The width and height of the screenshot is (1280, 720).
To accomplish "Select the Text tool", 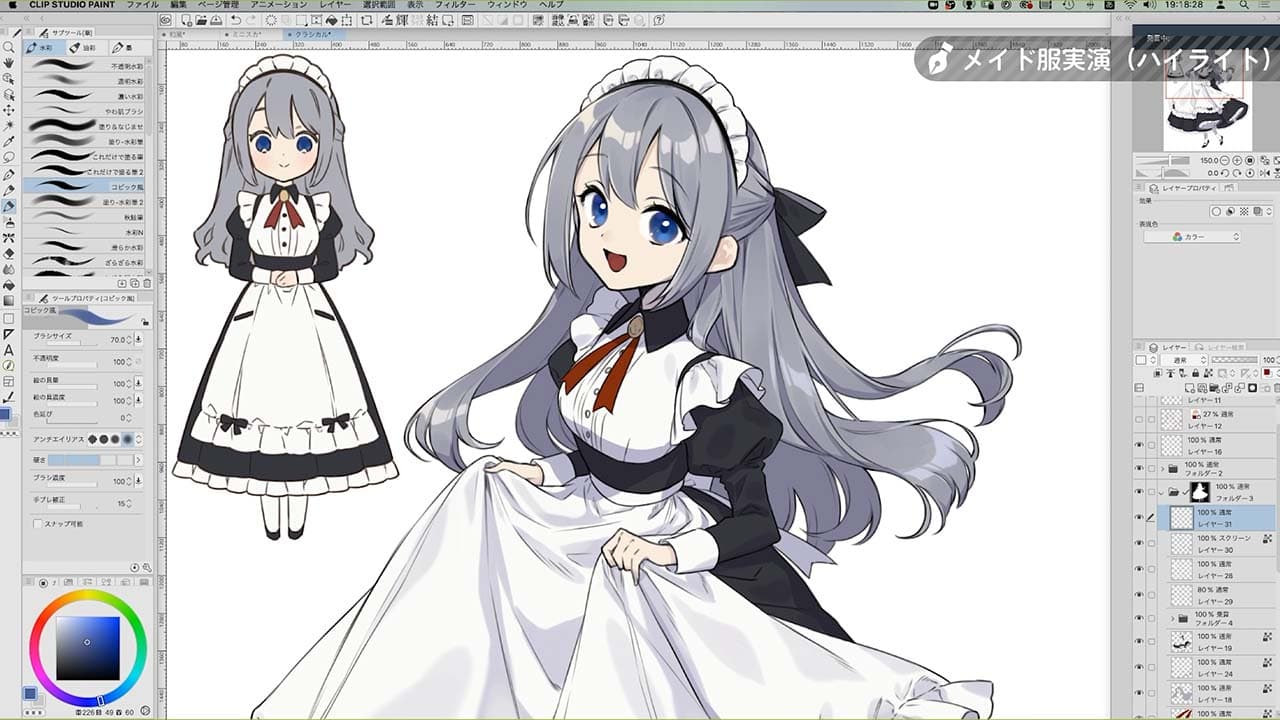I will pos(9,350).
